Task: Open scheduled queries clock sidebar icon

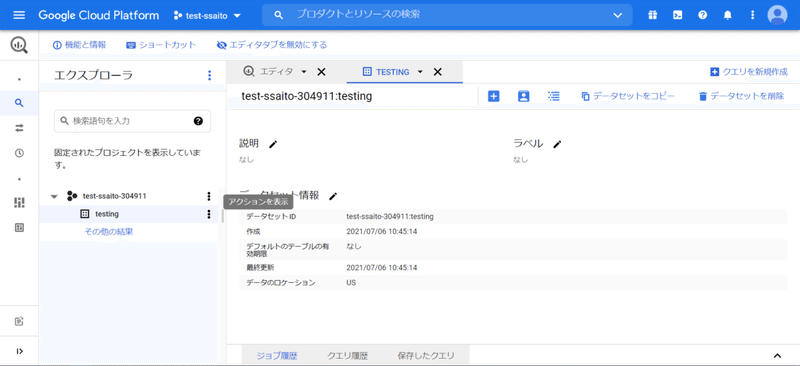Action: coord(19,153)
